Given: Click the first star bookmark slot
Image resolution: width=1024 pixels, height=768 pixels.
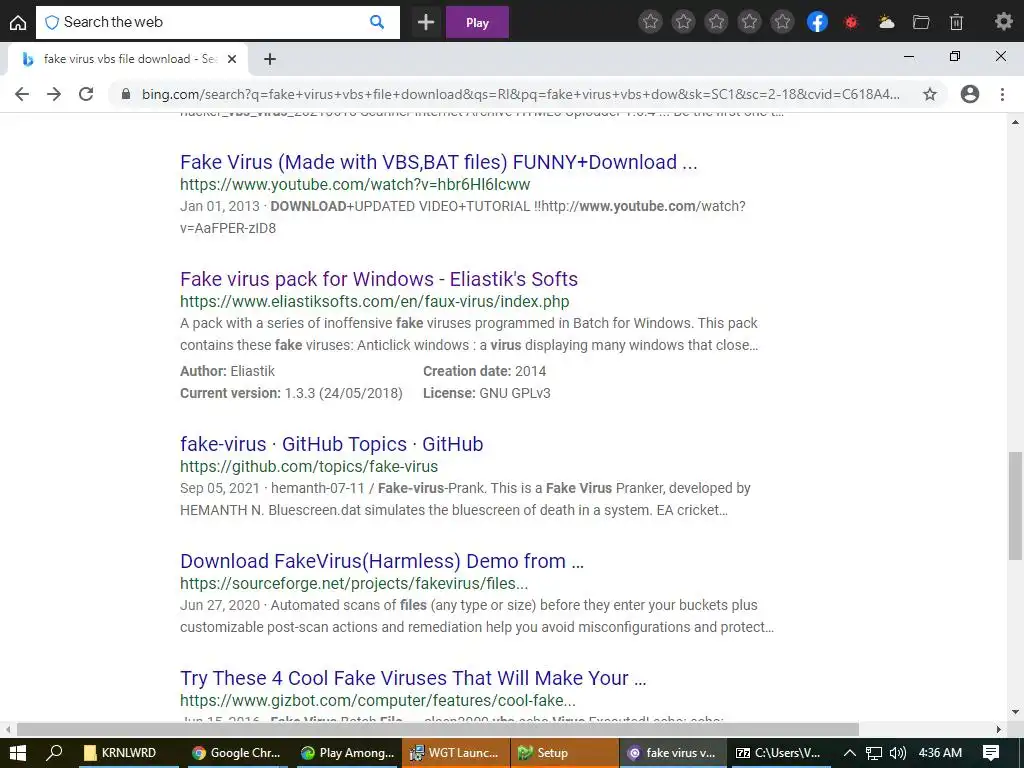Looking at the screenshot, I should tap(650, 22).
